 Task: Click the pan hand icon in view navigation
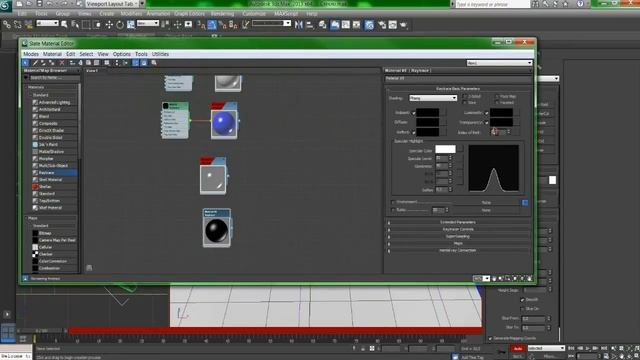pyautogui.click(x=494, y=279)
